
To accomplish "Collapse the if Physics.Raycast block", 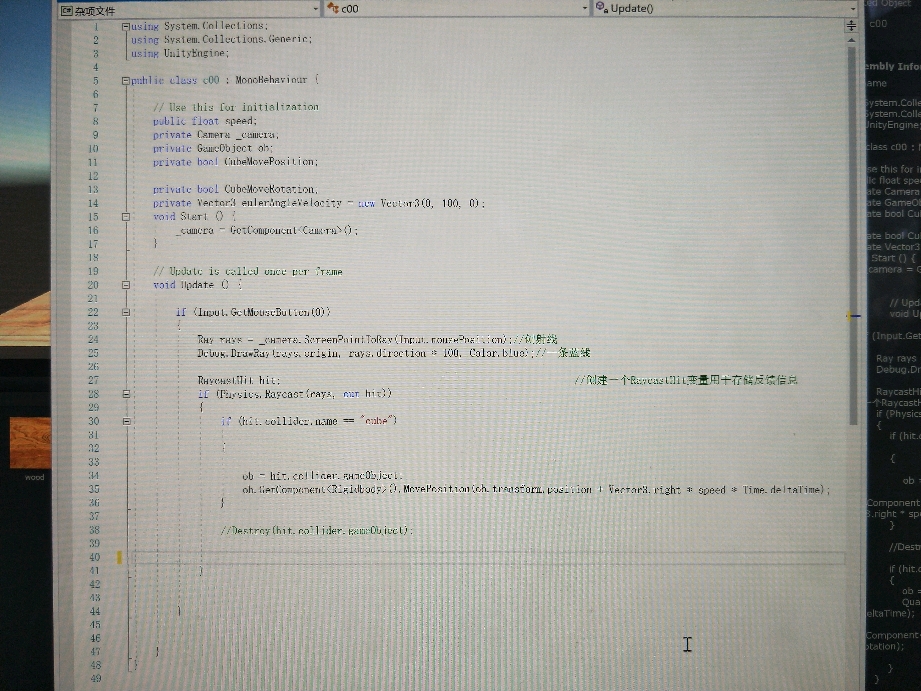I will (126, 394).
